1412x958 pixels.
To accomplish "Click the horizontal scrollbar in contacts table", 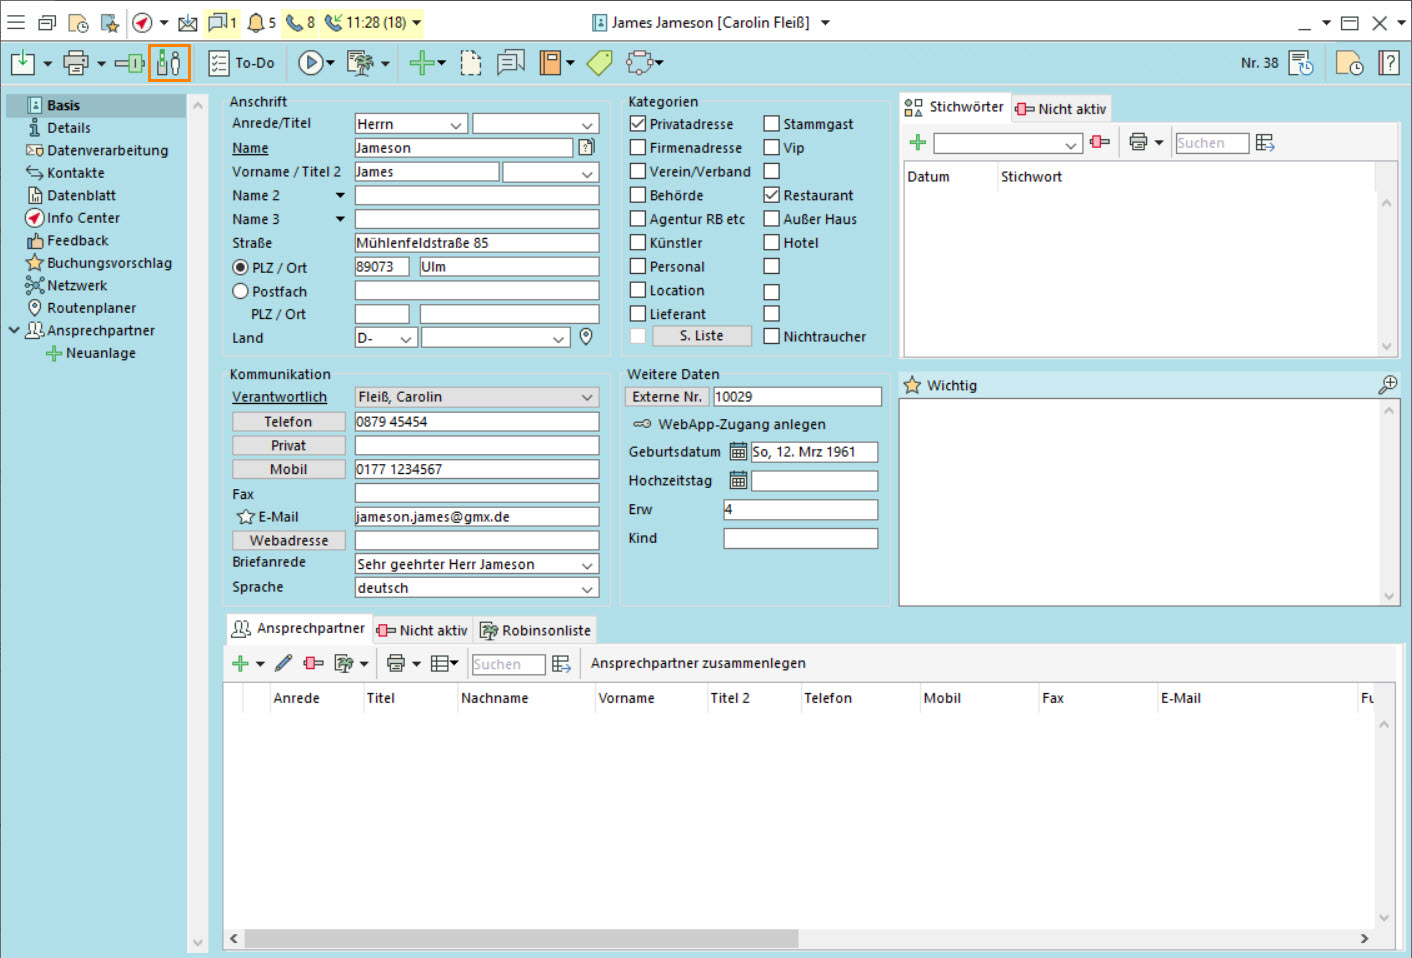I will point(520,938).
